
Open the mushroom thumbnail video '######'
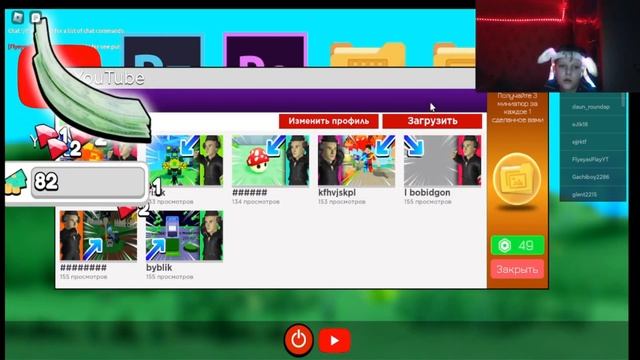[270, 160]
